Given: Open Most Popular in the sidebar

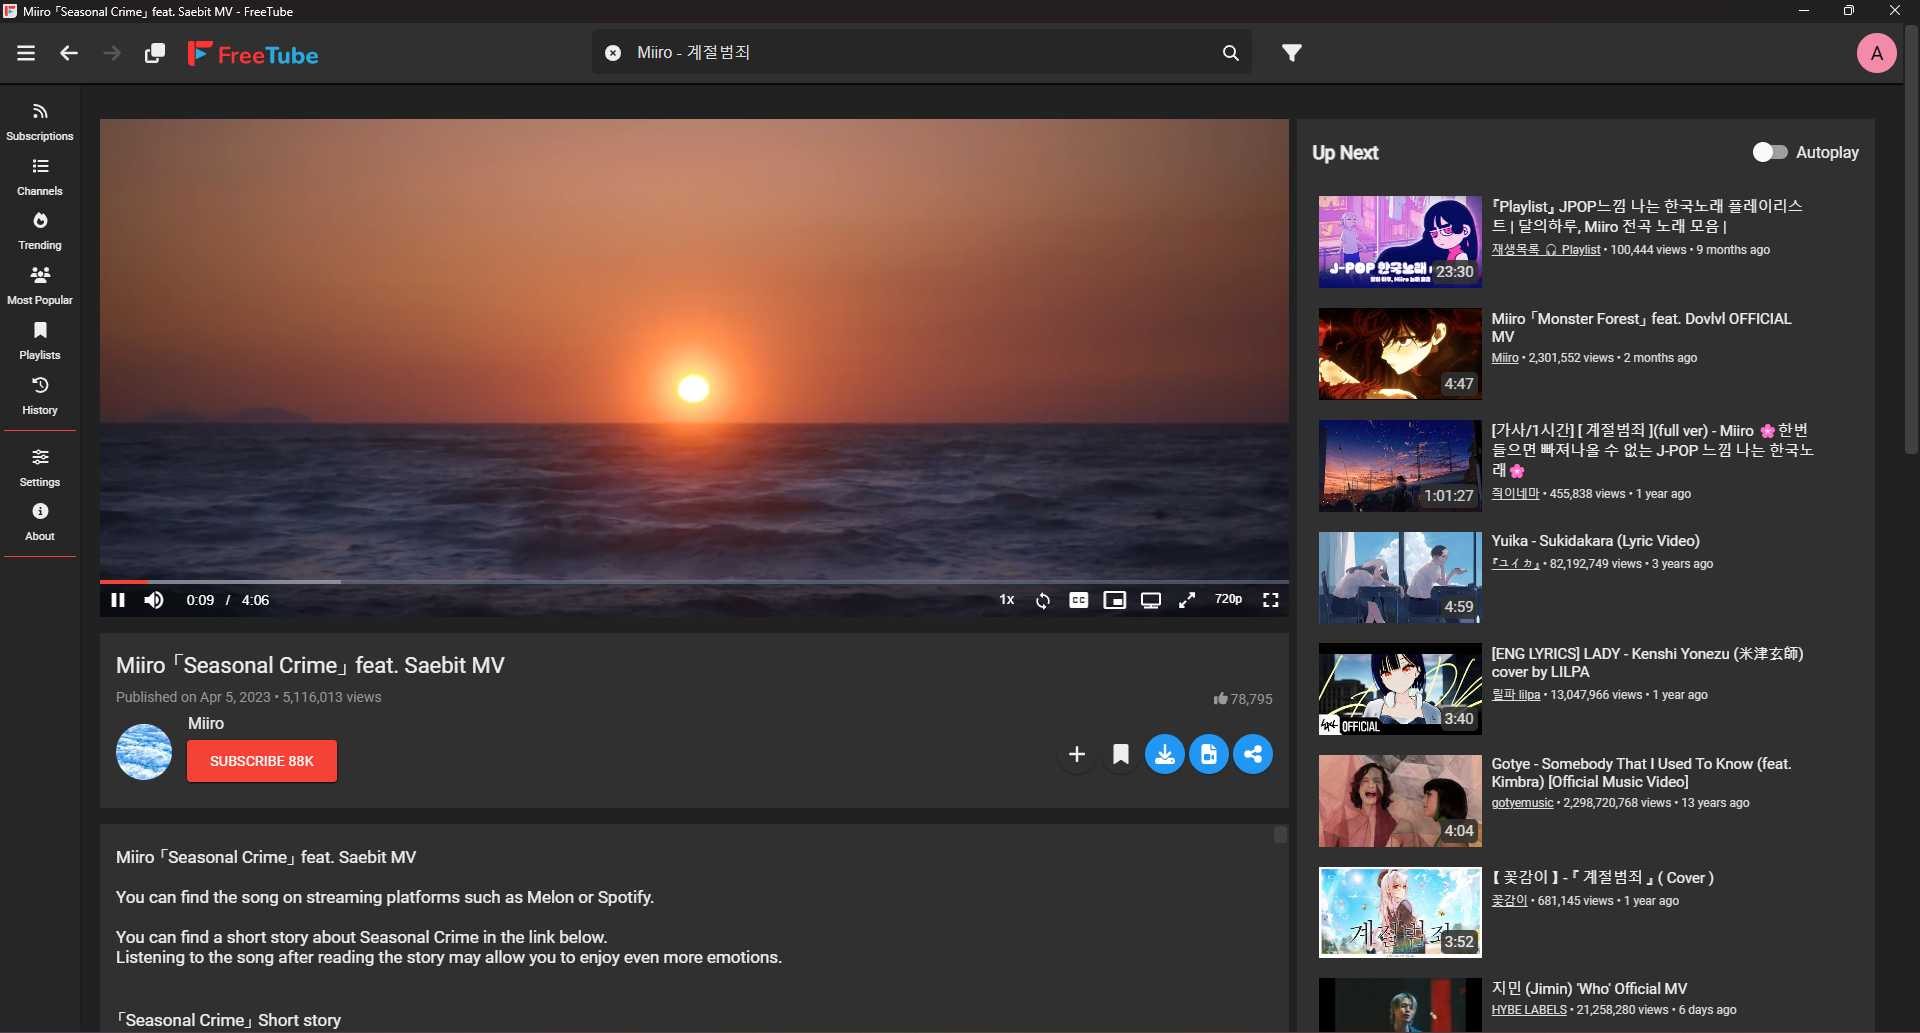Looking at the screenshot, I should point(40,286).
